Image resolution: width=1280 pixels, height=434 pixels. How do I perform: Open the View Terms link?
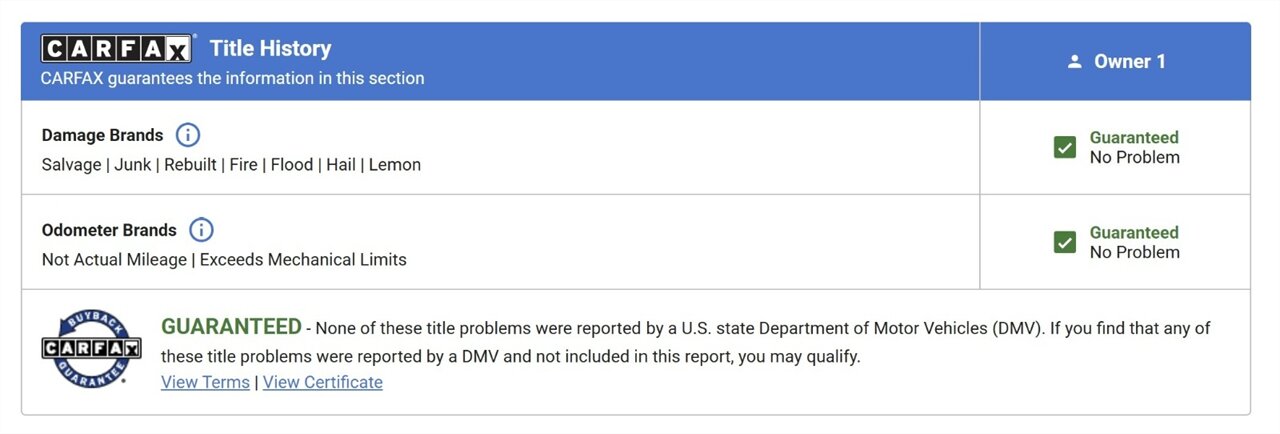[x=205, y=382]
